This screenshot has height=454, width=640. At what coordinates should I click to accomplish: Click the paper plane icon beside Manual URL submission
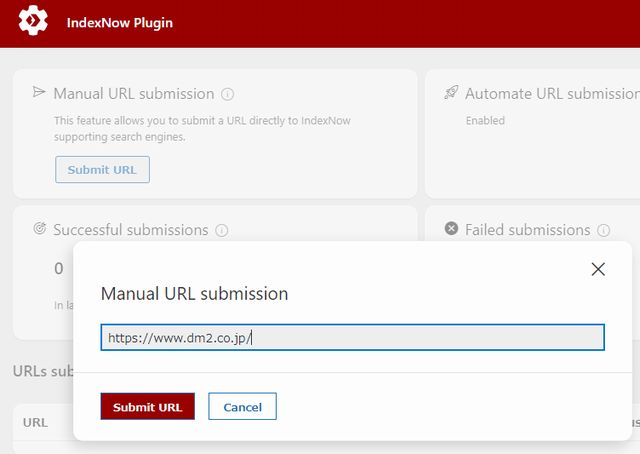(x=39, y=92)
